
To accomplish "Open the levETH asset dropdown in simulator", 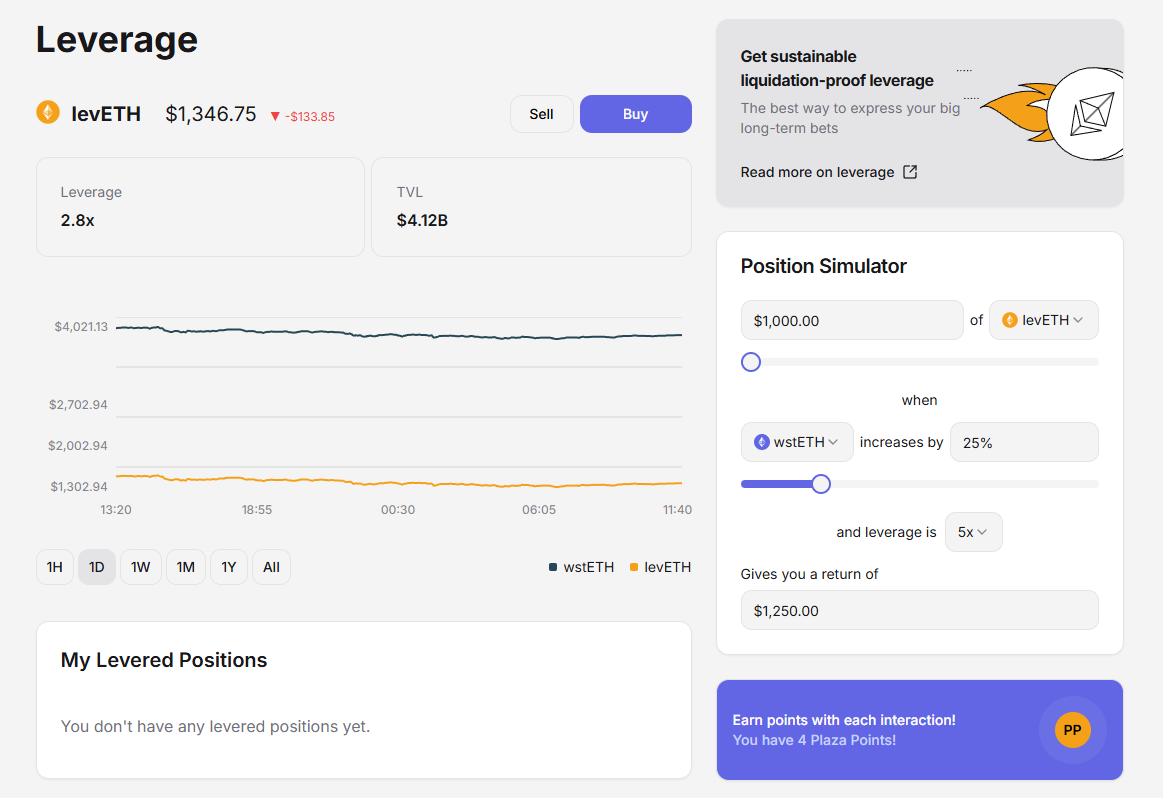I will 1043,320.
